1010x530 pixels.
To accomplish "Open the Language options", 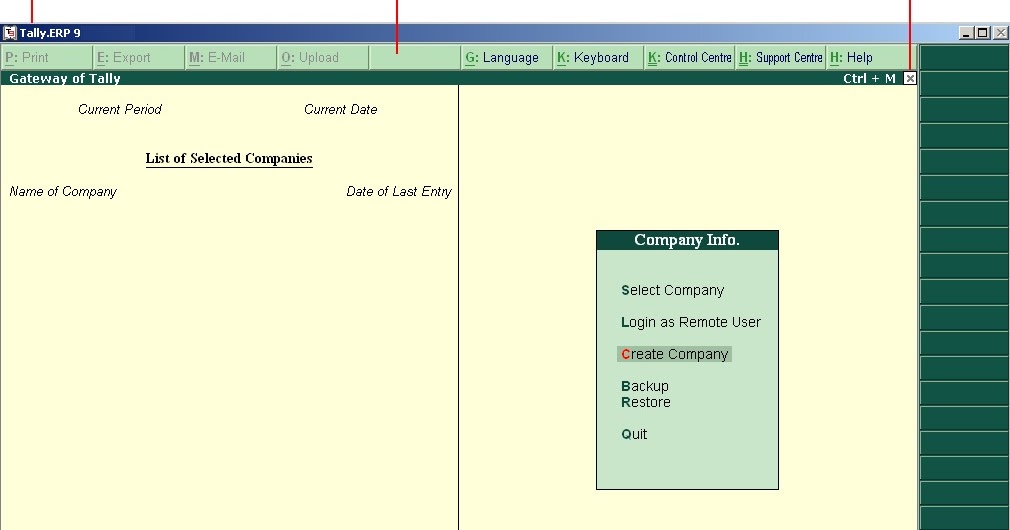I will click(507, 57).
